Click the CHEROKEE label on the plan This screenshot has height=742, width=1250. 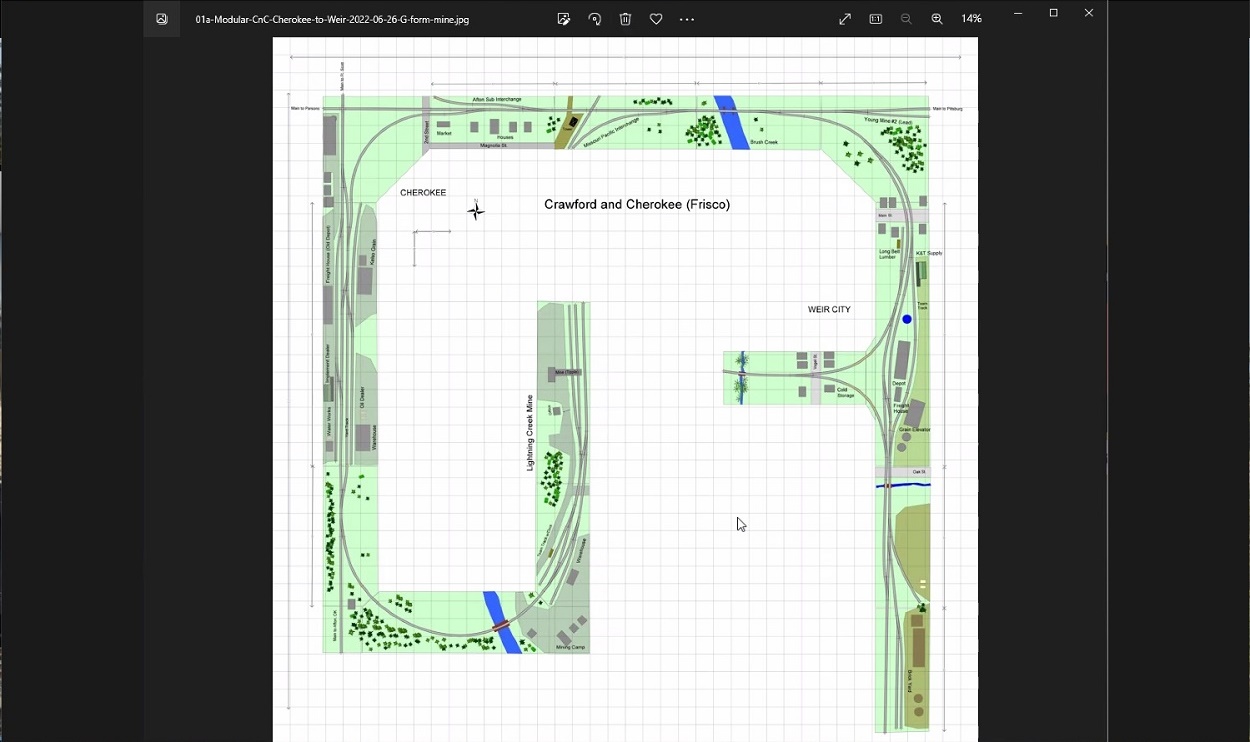click(423, 193)
